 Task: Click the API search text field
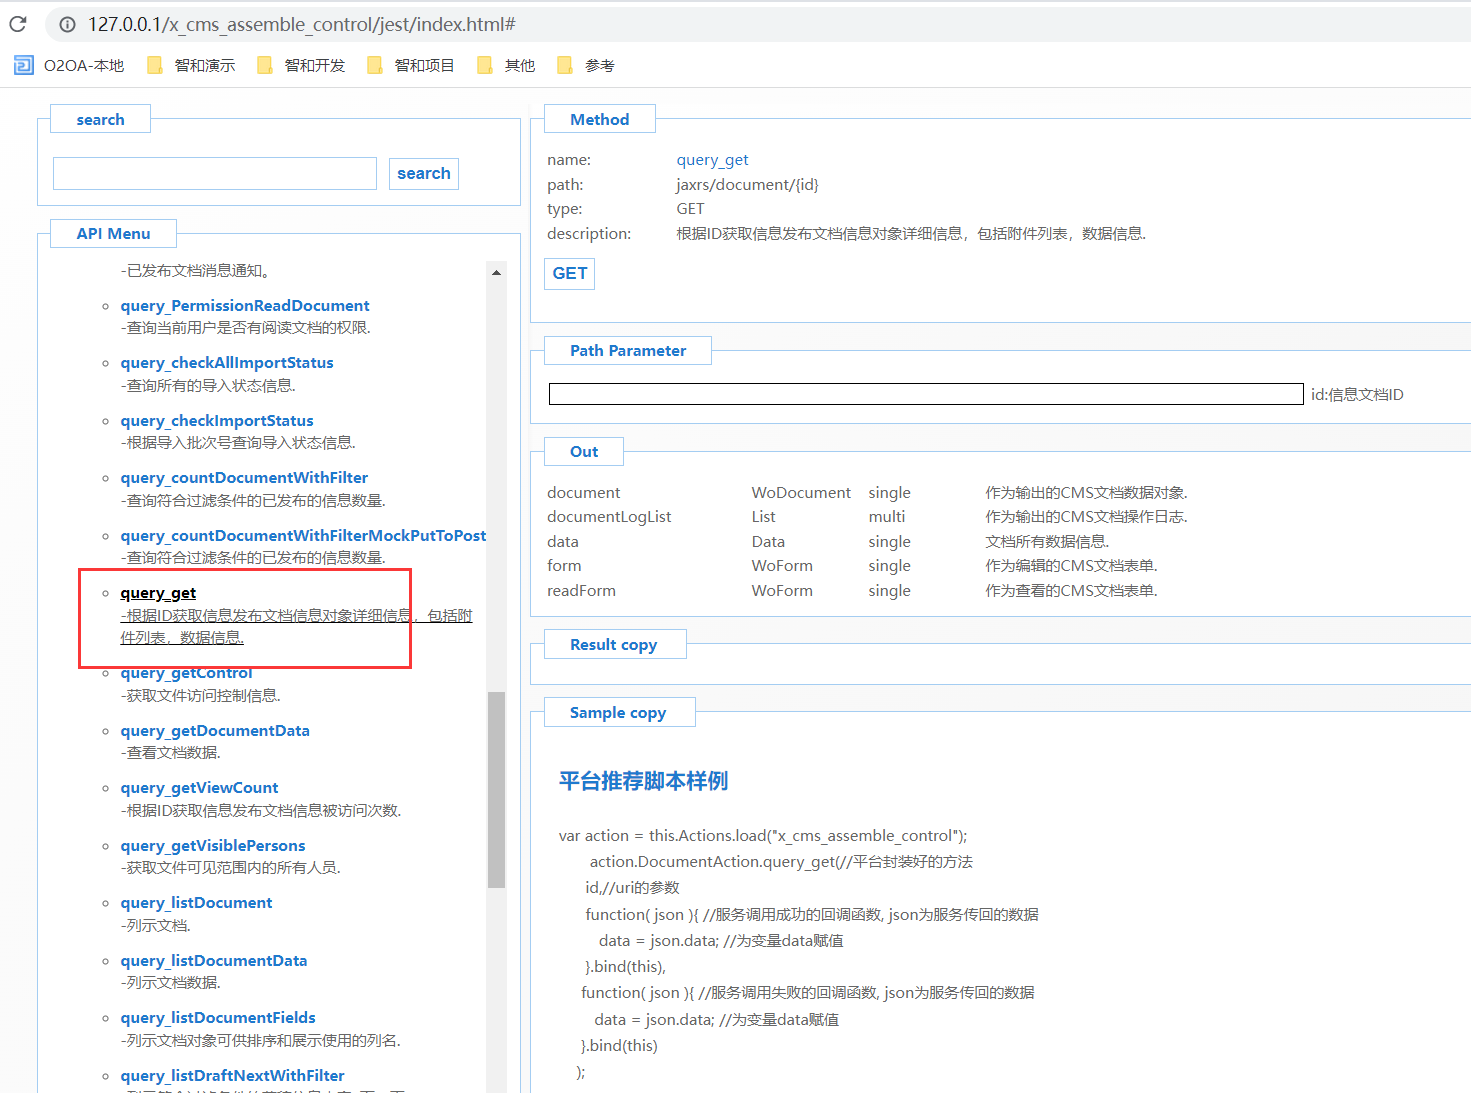[215, 173]
